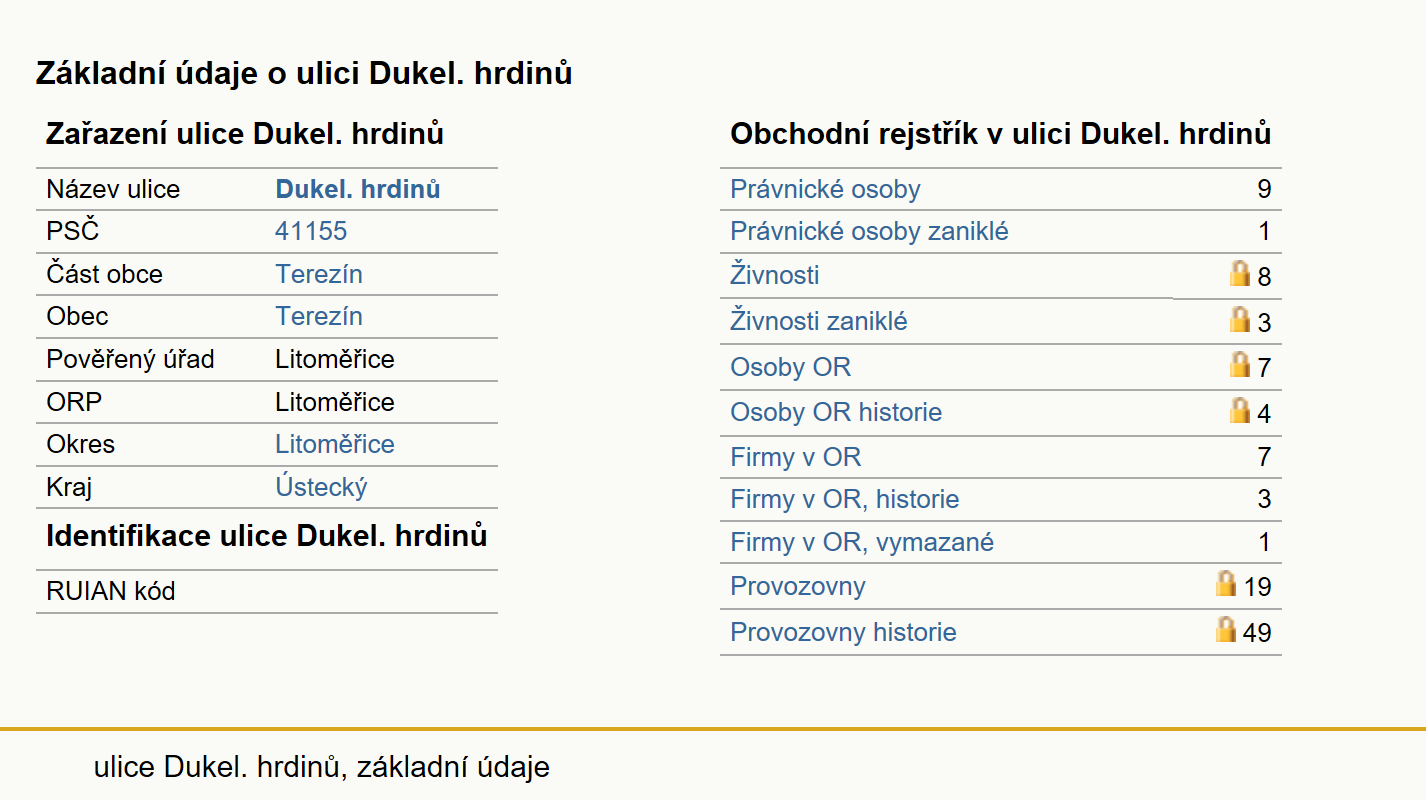Screen dimensions: 1426x800
Task: Click the lock icon beside Živnosti count
Action: [1240, 273]
